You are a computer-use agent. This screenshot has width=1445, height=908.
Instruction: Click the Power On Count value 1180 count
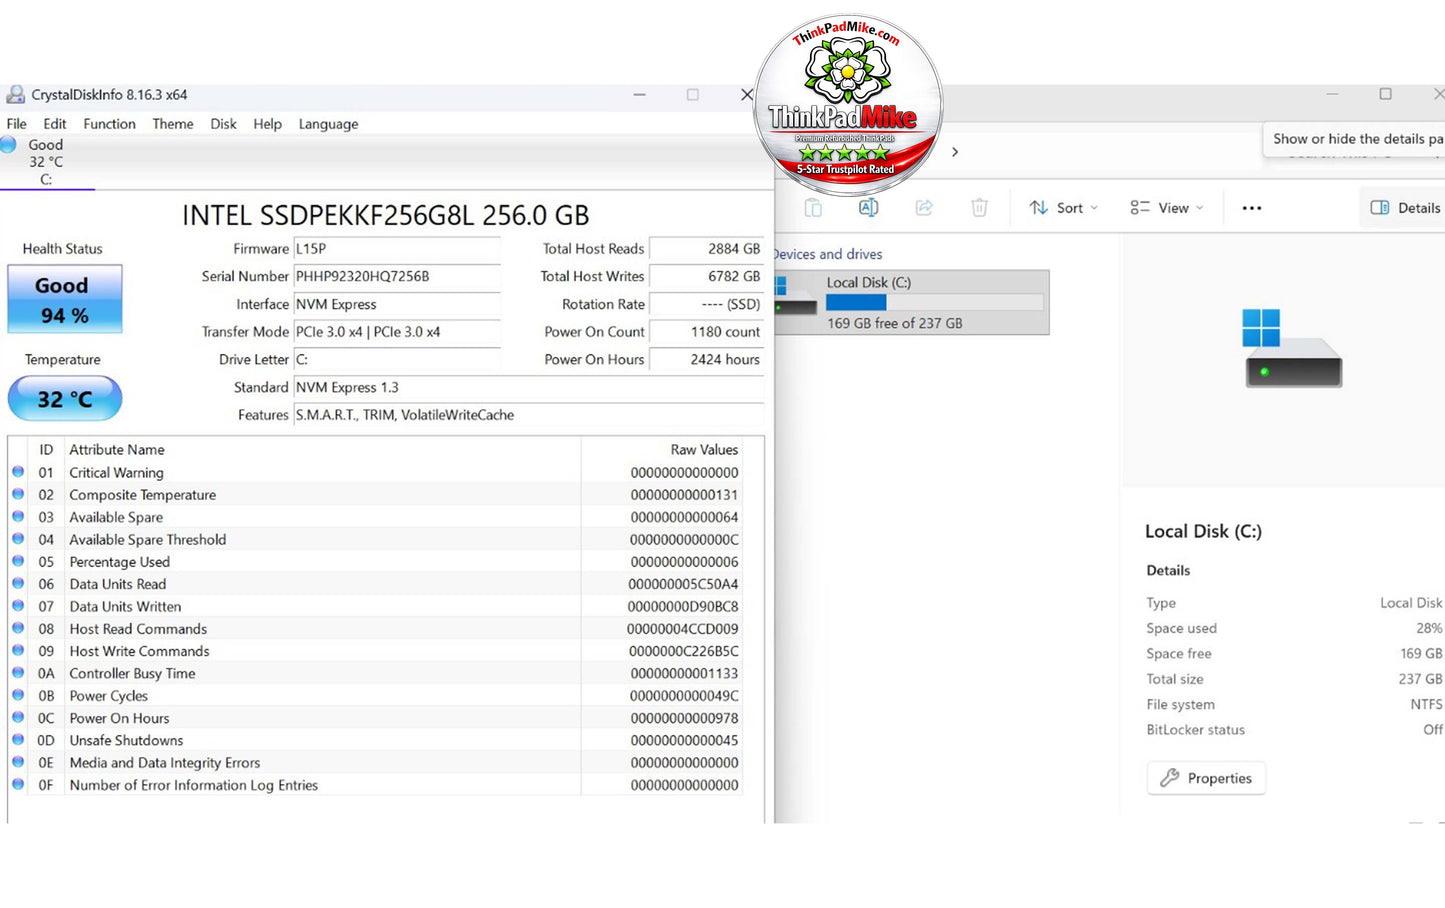[707, 332]
